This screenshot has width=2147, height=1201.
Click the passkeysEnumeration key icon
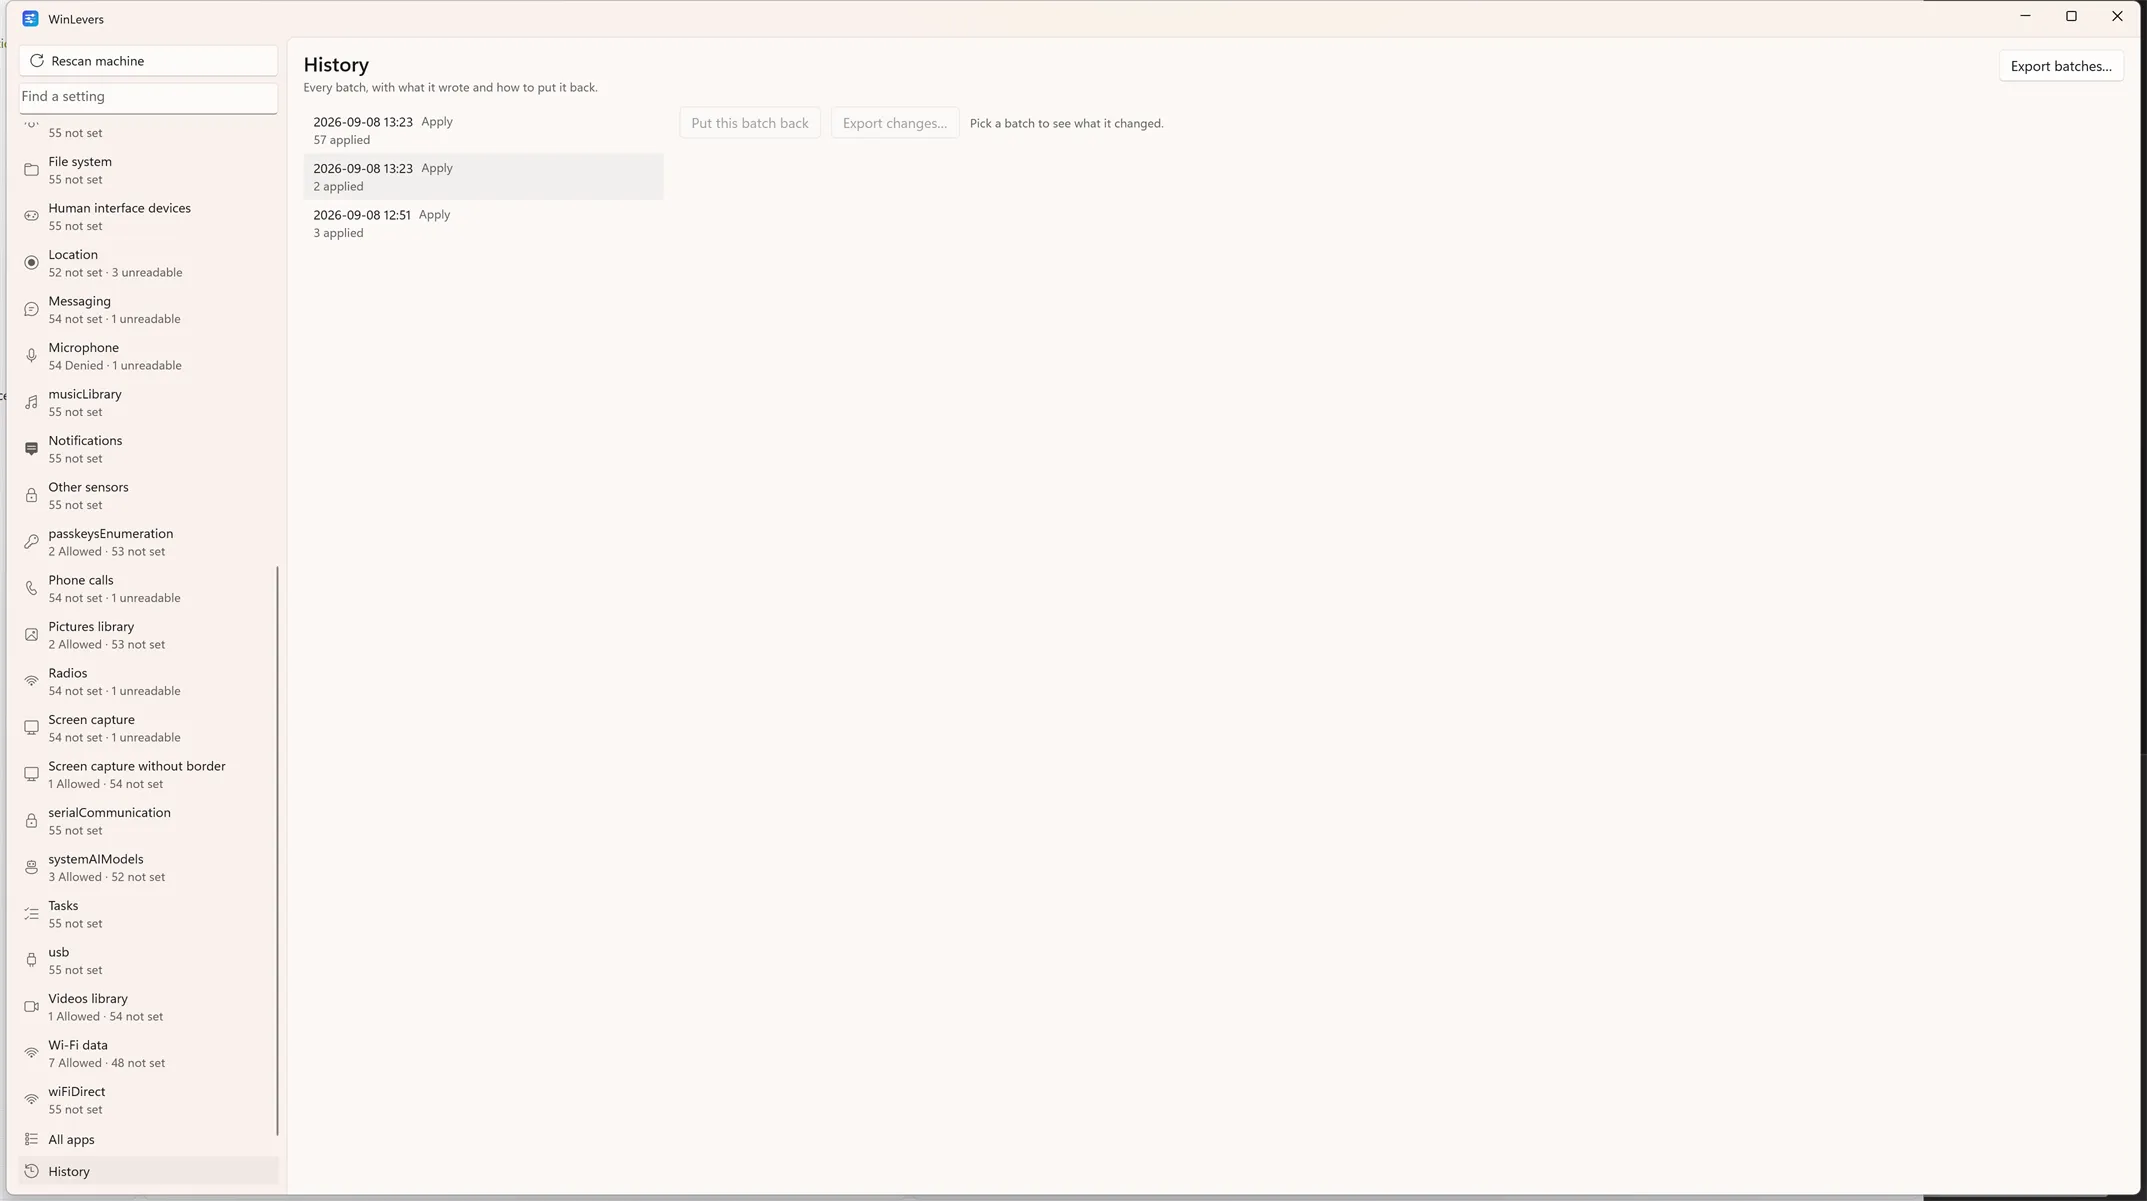(x=31, y=542)
